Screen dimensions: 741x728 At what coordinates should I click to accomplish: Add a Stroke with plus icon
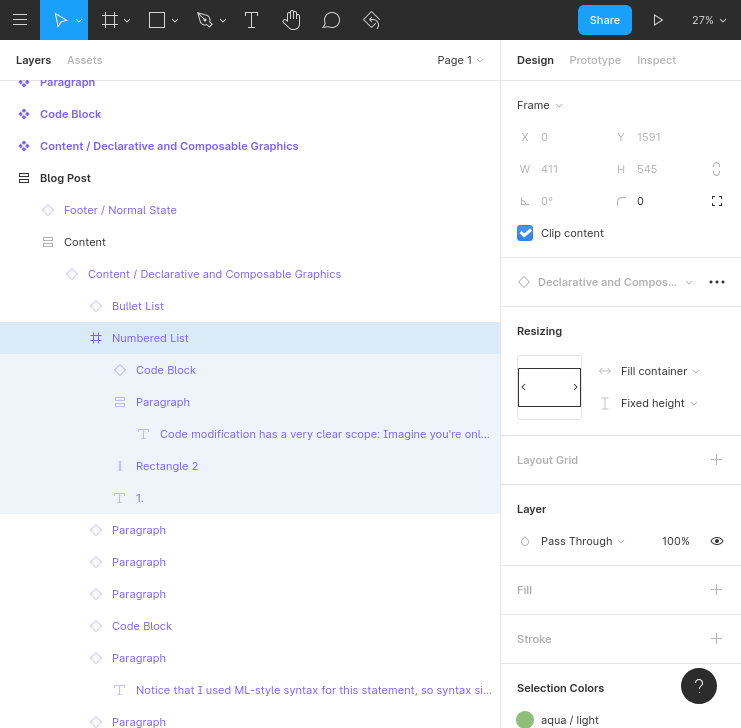click(x=716, y=639)
